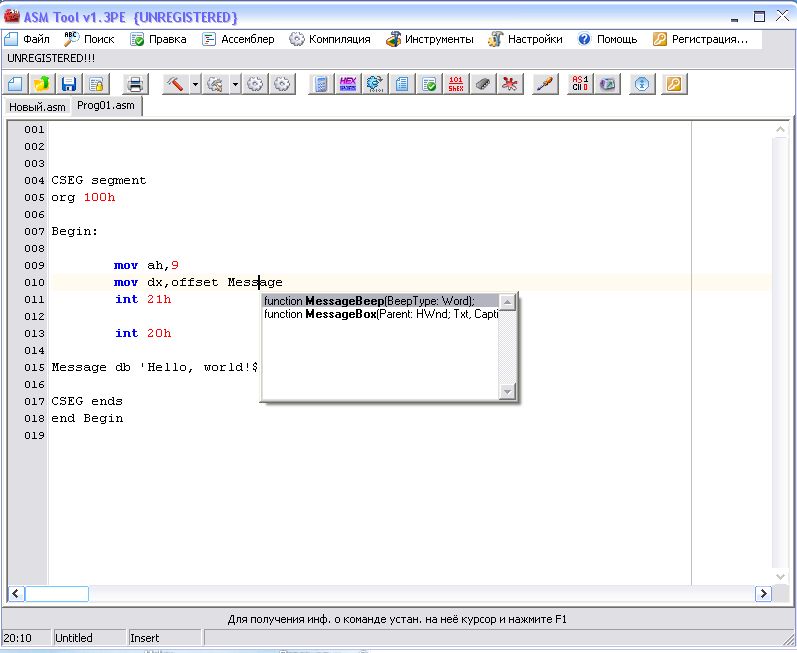Open the Компиляция menu
The height and width of the screenshot is (653, 797).
pos(330,39)
